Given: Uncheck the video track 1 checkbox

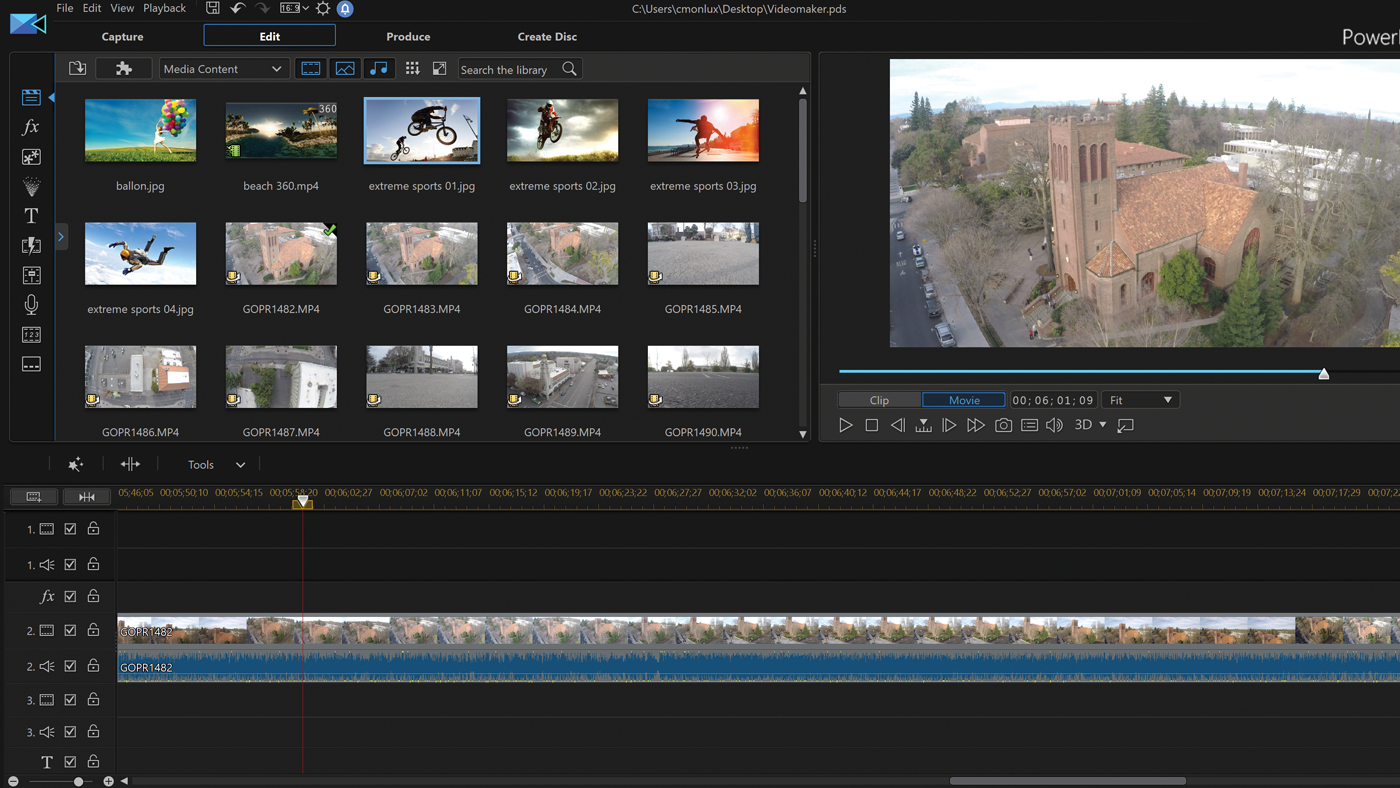Looking at the screenshot, I should pos(70,529).
